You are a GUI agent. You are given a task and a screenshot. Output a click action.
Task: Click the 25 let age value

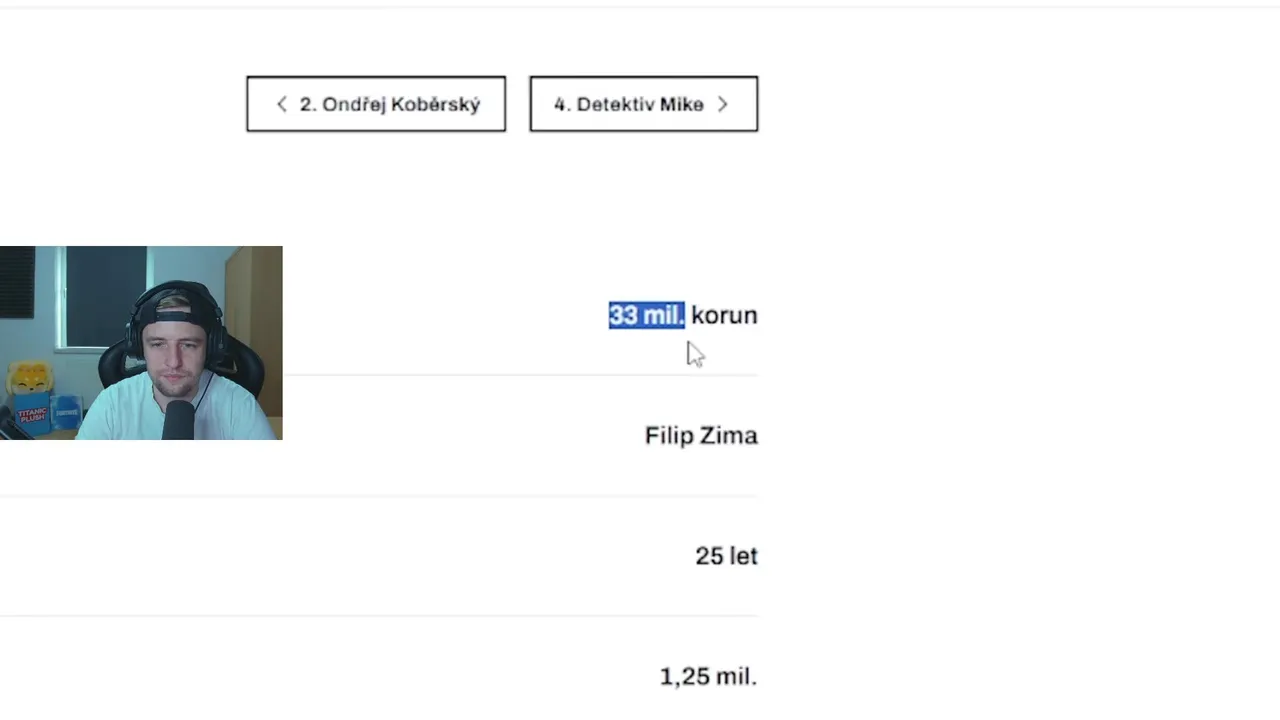point(726,556)
